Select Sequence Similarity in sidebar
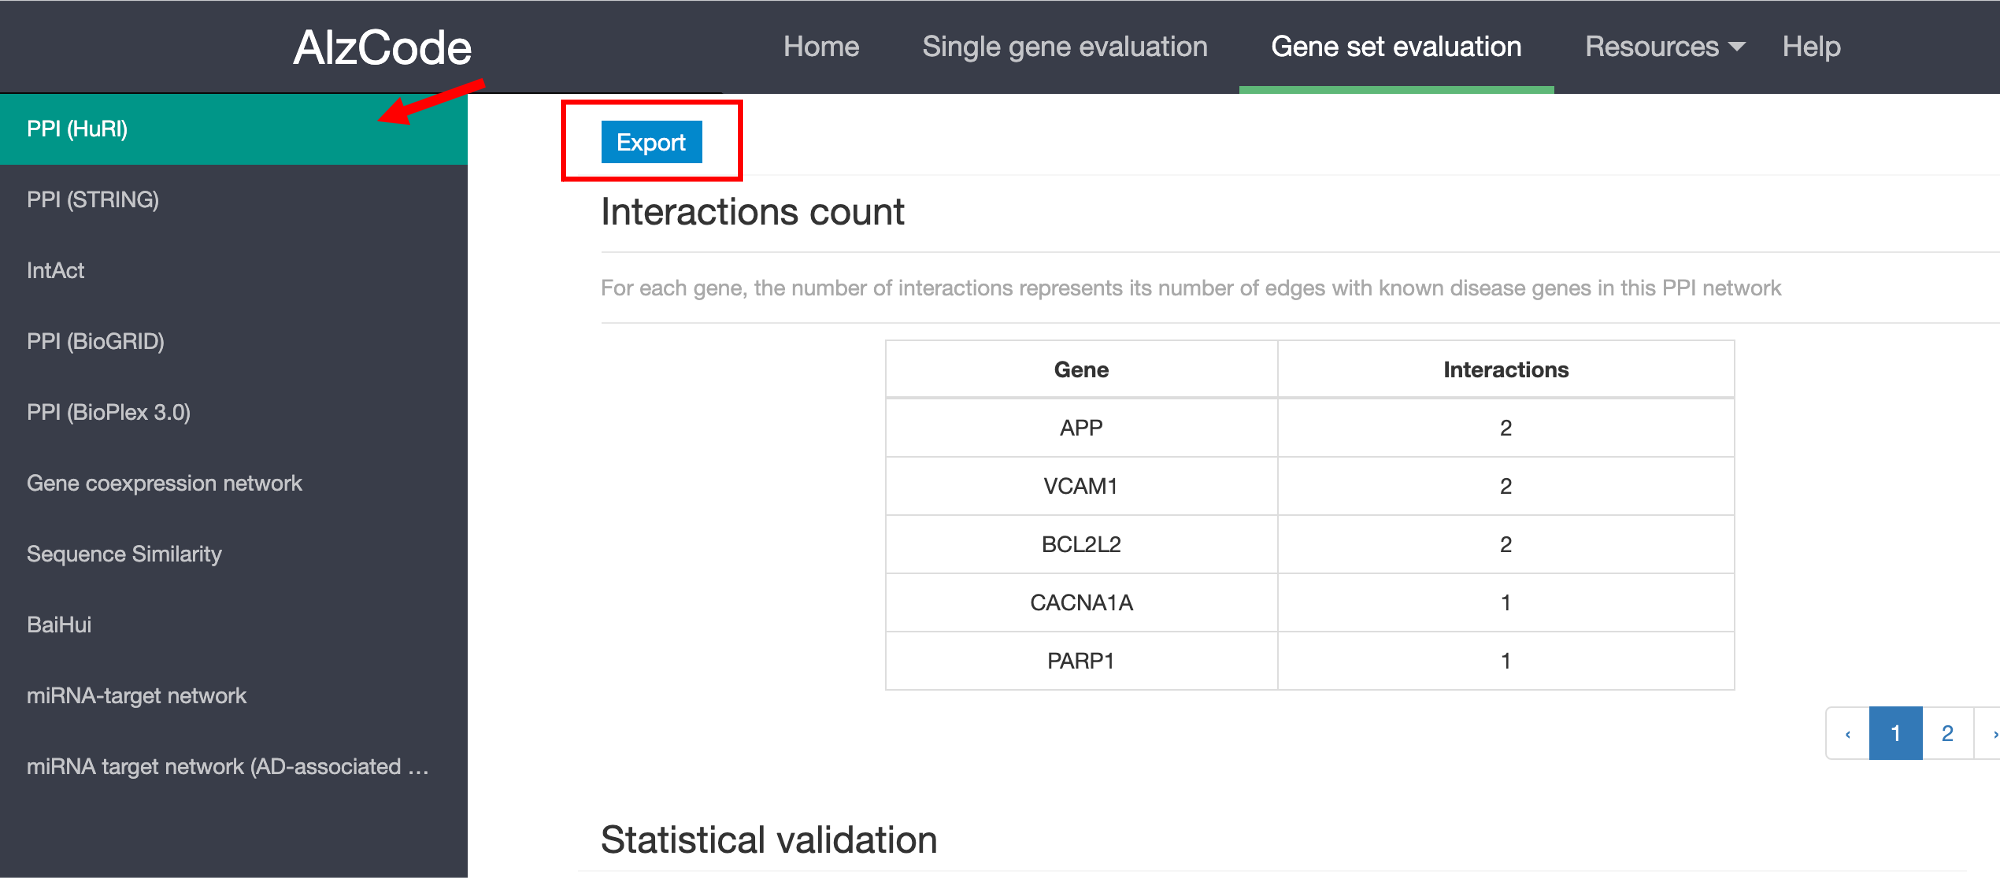Image resolution: width=2002 pixels, height=879 pixels. pos(125,555)
